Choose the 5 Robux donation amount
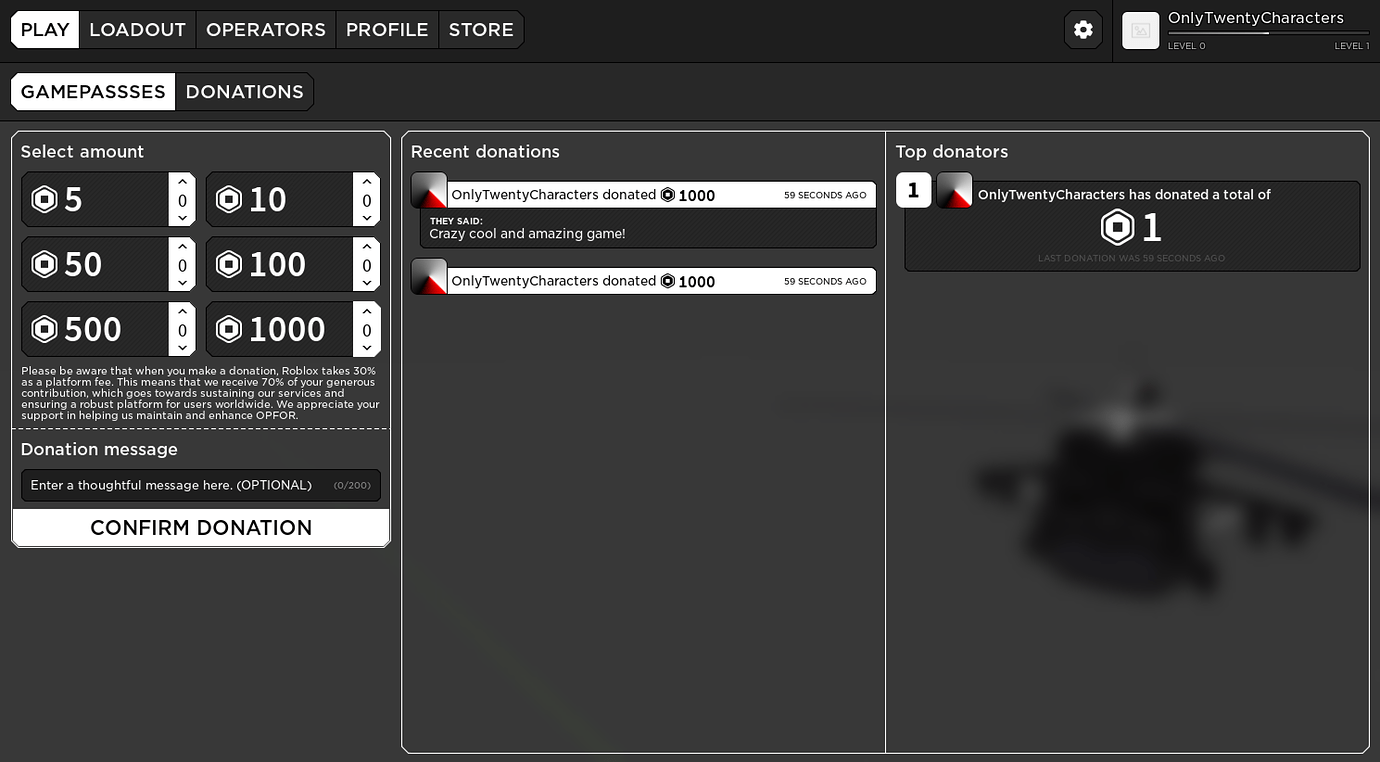Viewport: 1380px width, 762px height. [95, 200]
